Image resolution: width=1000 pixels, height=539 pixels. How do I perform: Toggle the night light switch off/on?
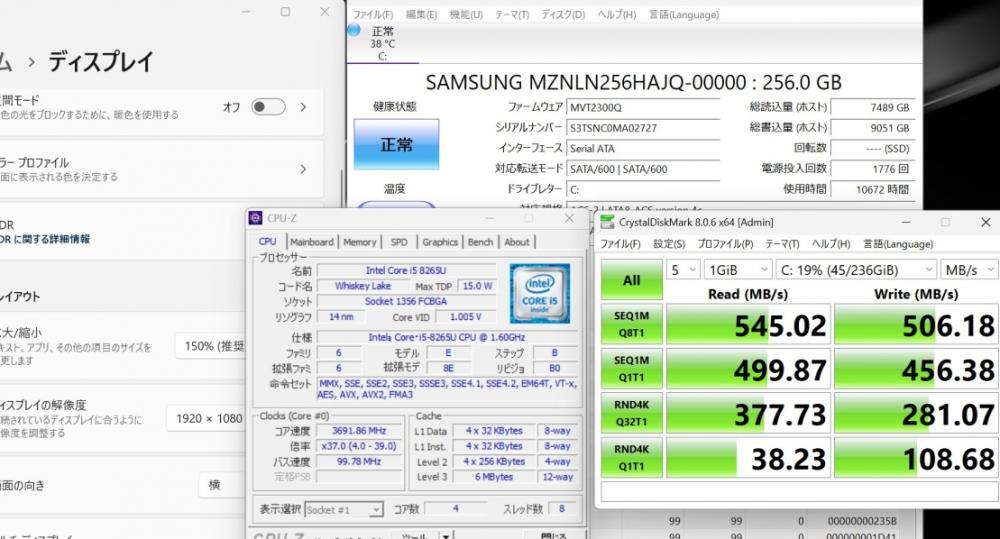[x=268, y=107]
